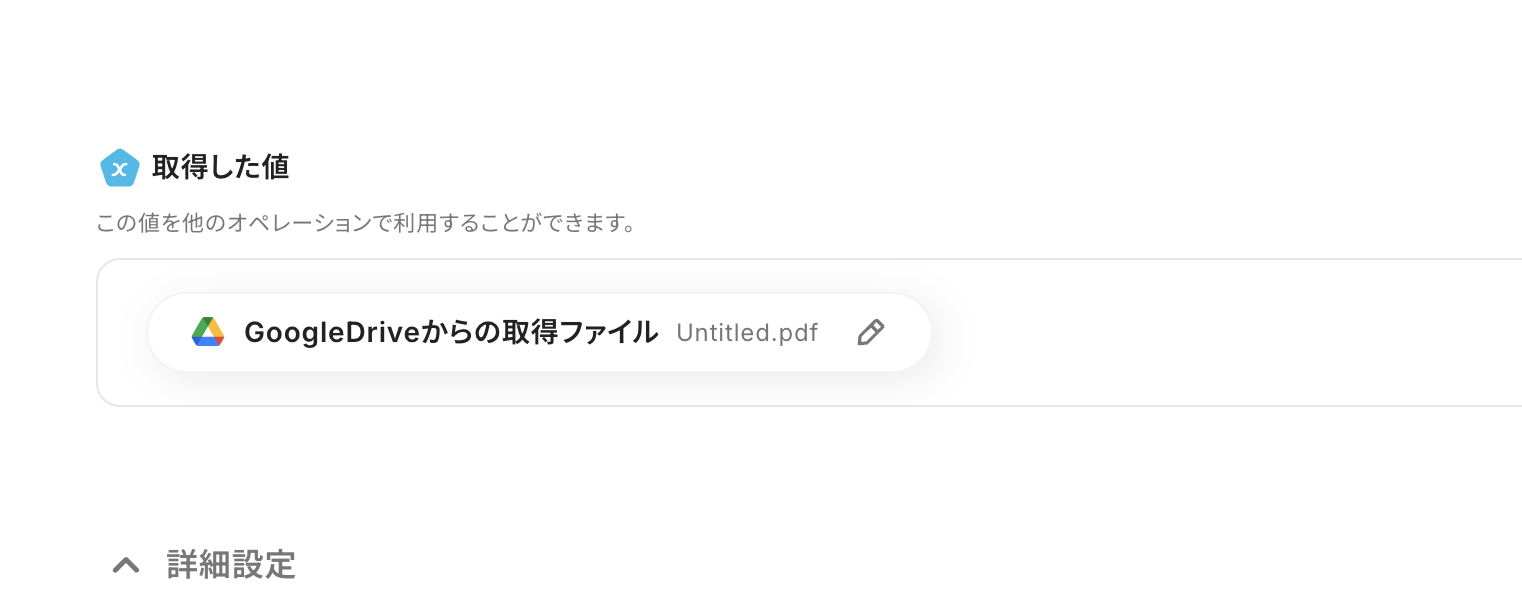Click the border of the 取得した値 container
This screenshot has height=596, width=1522.
coord(97,332)
